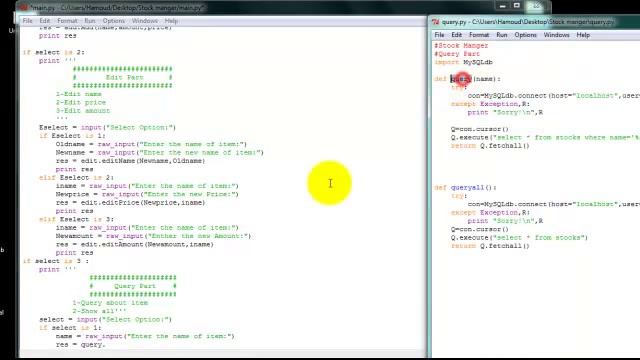Click 'res = edit.editPrice(Newprice,iname)' line
Viewport: 640px width, 360px height.
[131, 202]
